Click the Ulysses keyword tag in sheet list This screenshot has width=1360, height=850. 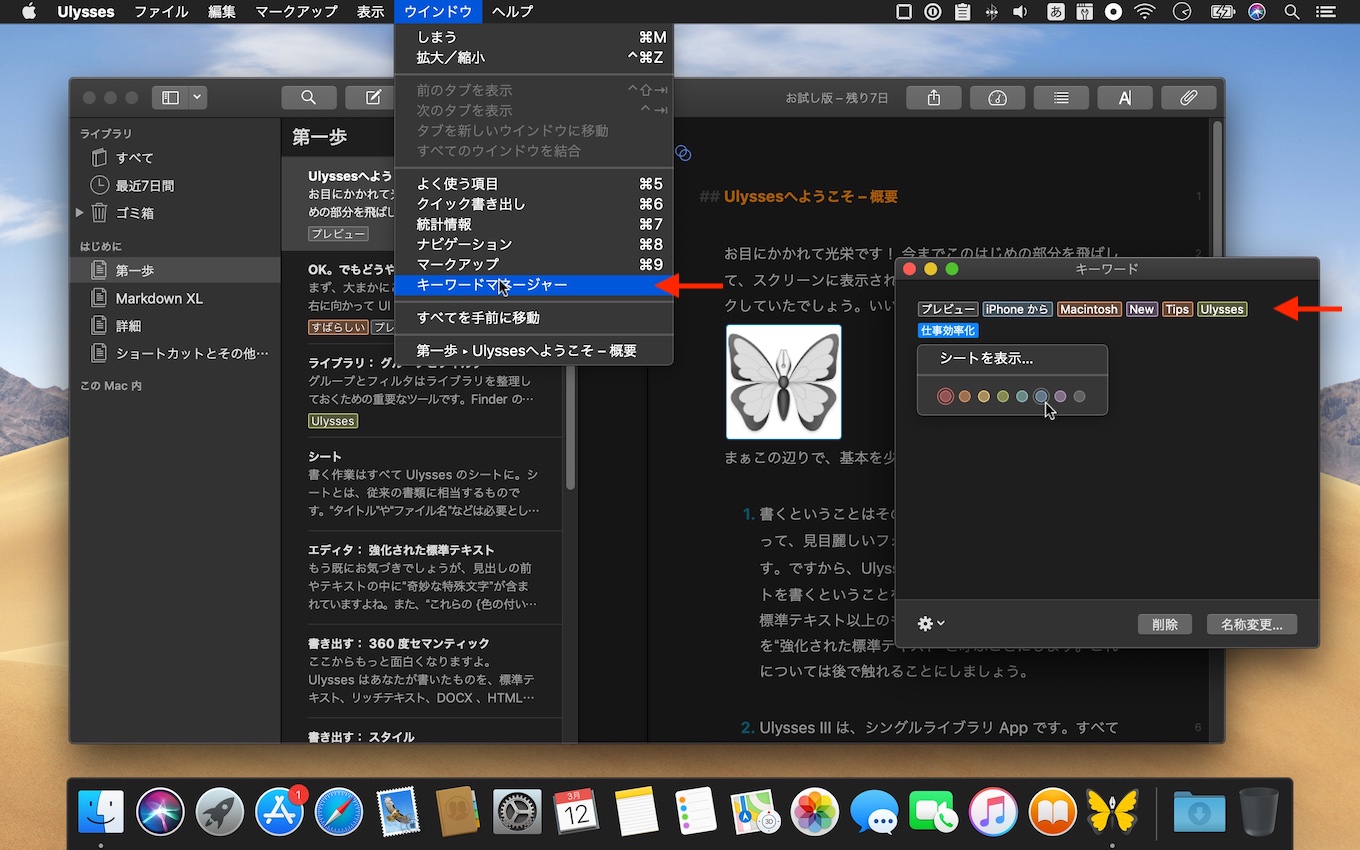333,421
